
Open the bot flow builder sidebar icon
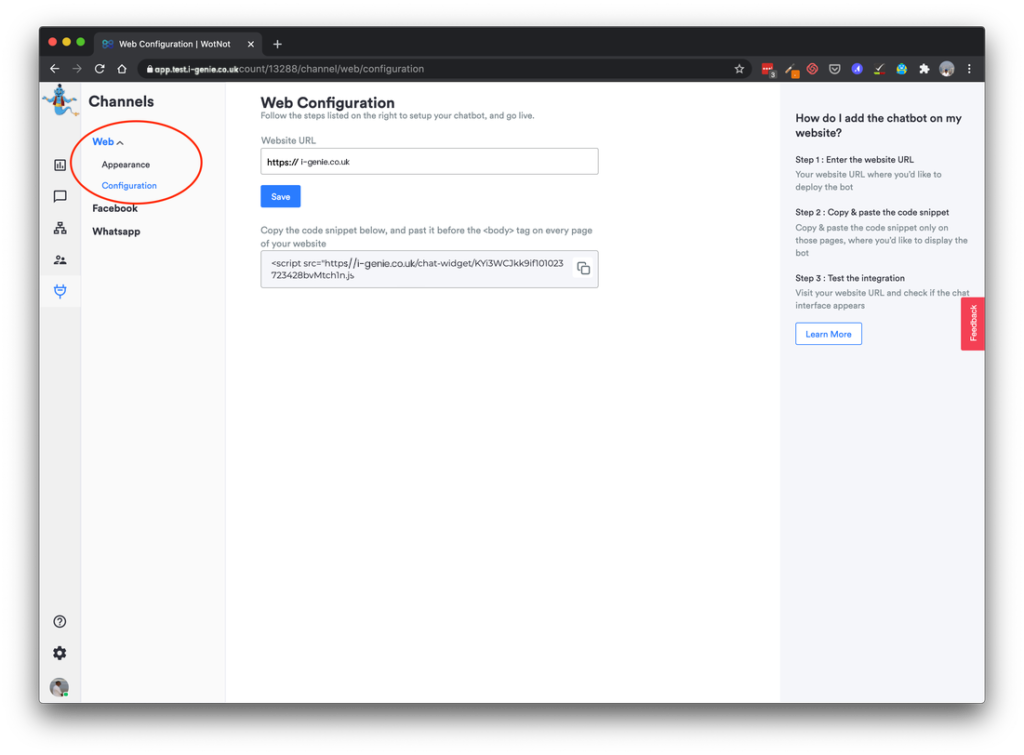(60, 228)
